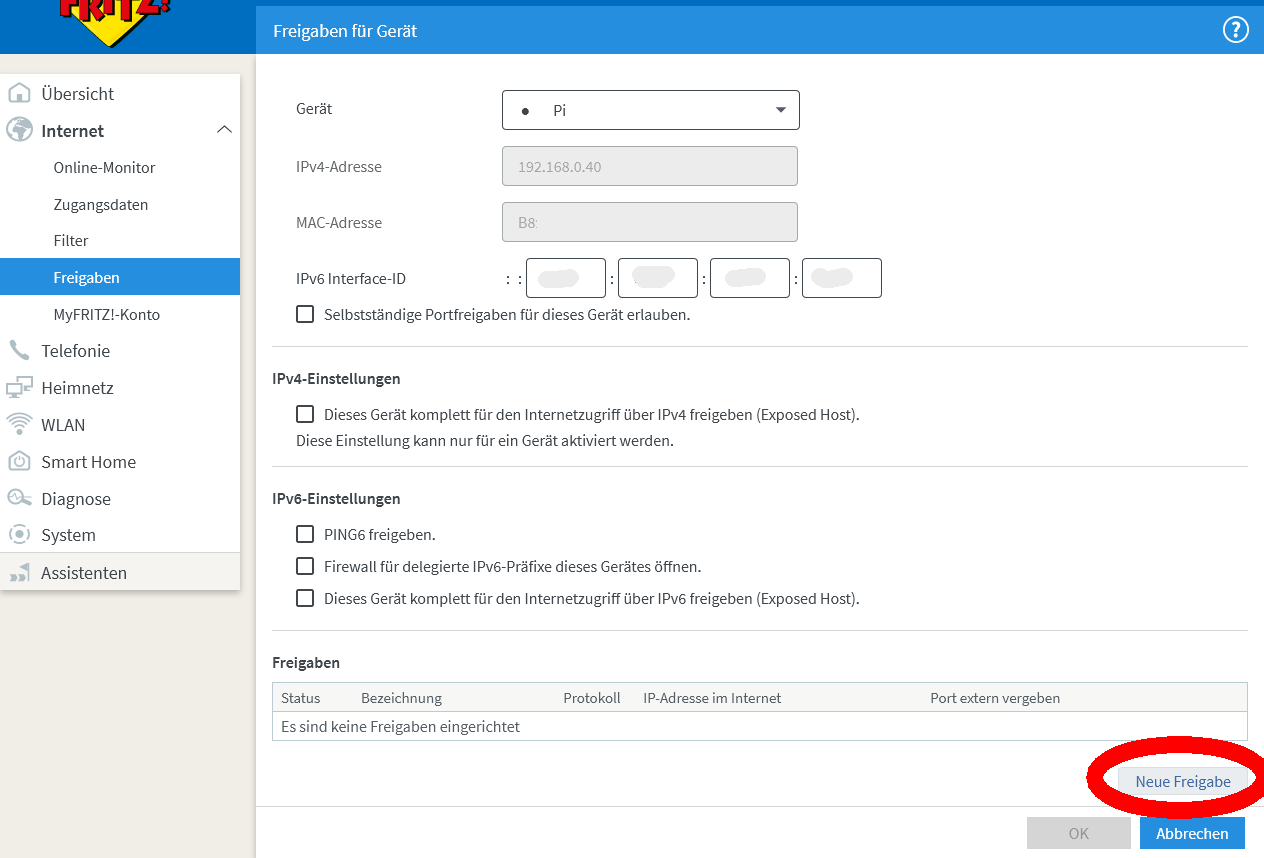Collapse the Internet menu chevron
Viewport: 1264px width, 858px height.
point(225,130)
